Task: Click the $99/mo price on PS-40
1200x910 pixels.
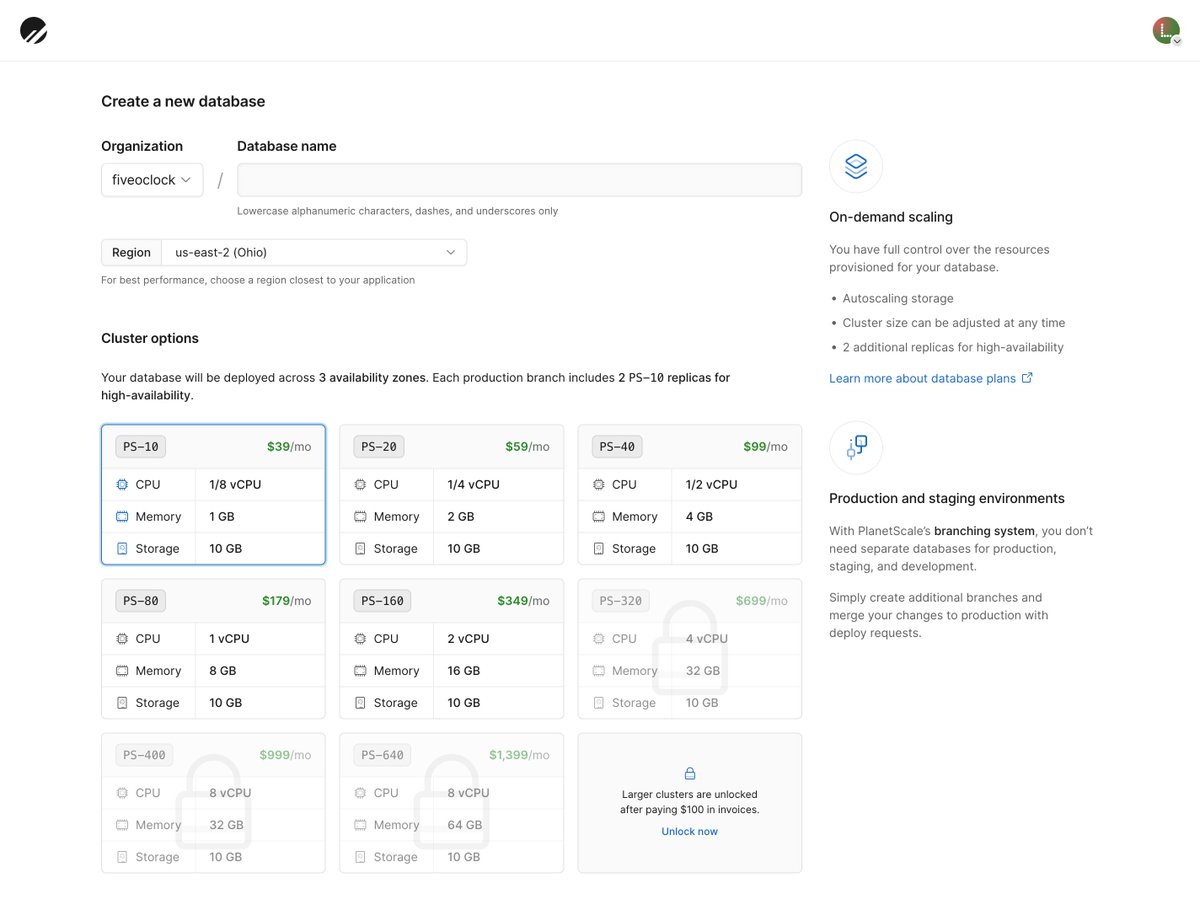Action: pos(765,447)
